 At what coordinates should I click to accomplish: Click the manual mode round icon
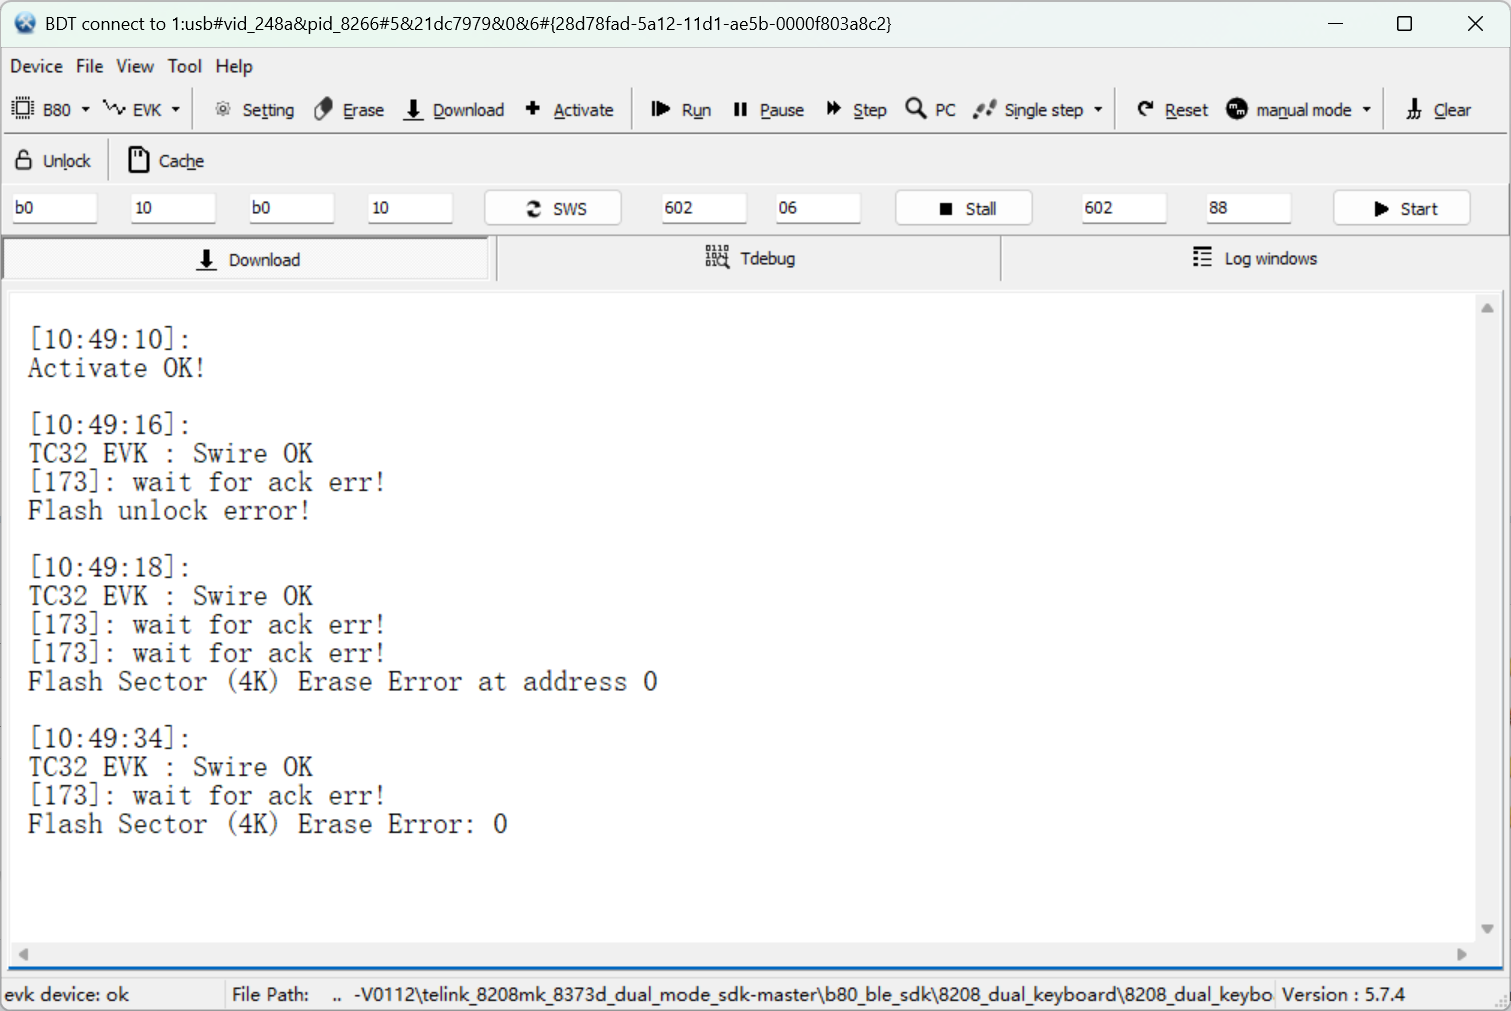click(1237, 108)
